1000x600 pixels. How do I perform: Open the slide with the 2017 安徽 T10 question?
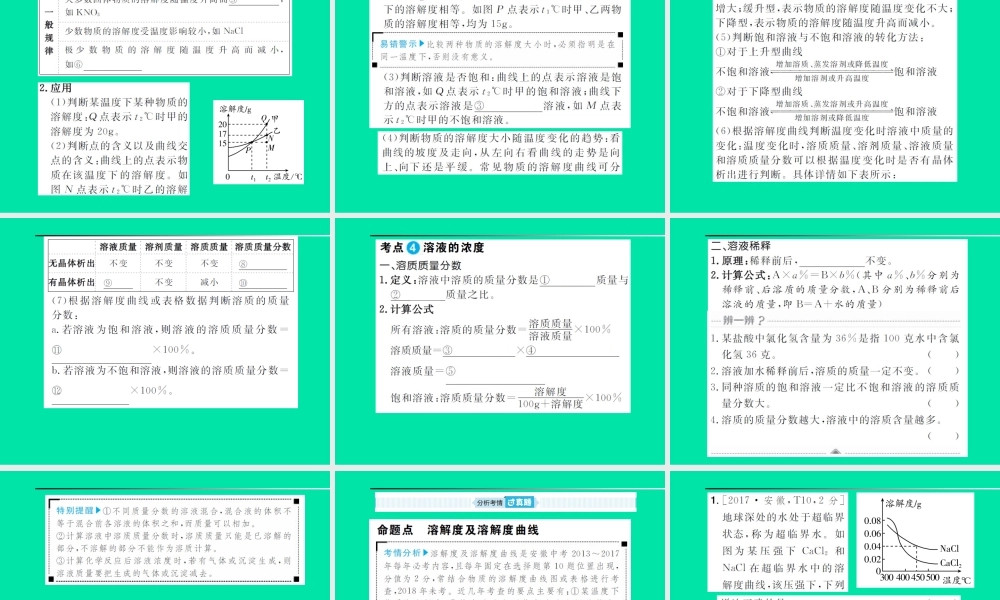[835, 535]
